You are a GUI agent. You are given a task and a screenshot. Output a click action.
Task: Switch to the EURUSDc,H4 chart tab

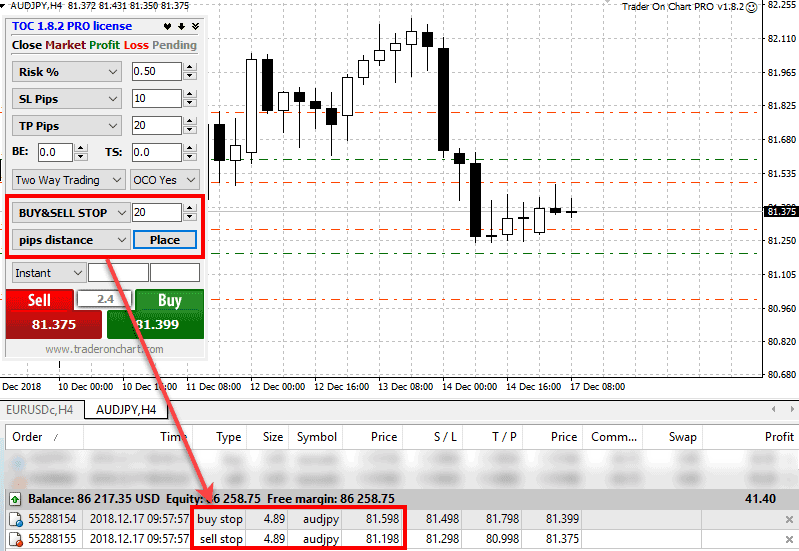39,410
